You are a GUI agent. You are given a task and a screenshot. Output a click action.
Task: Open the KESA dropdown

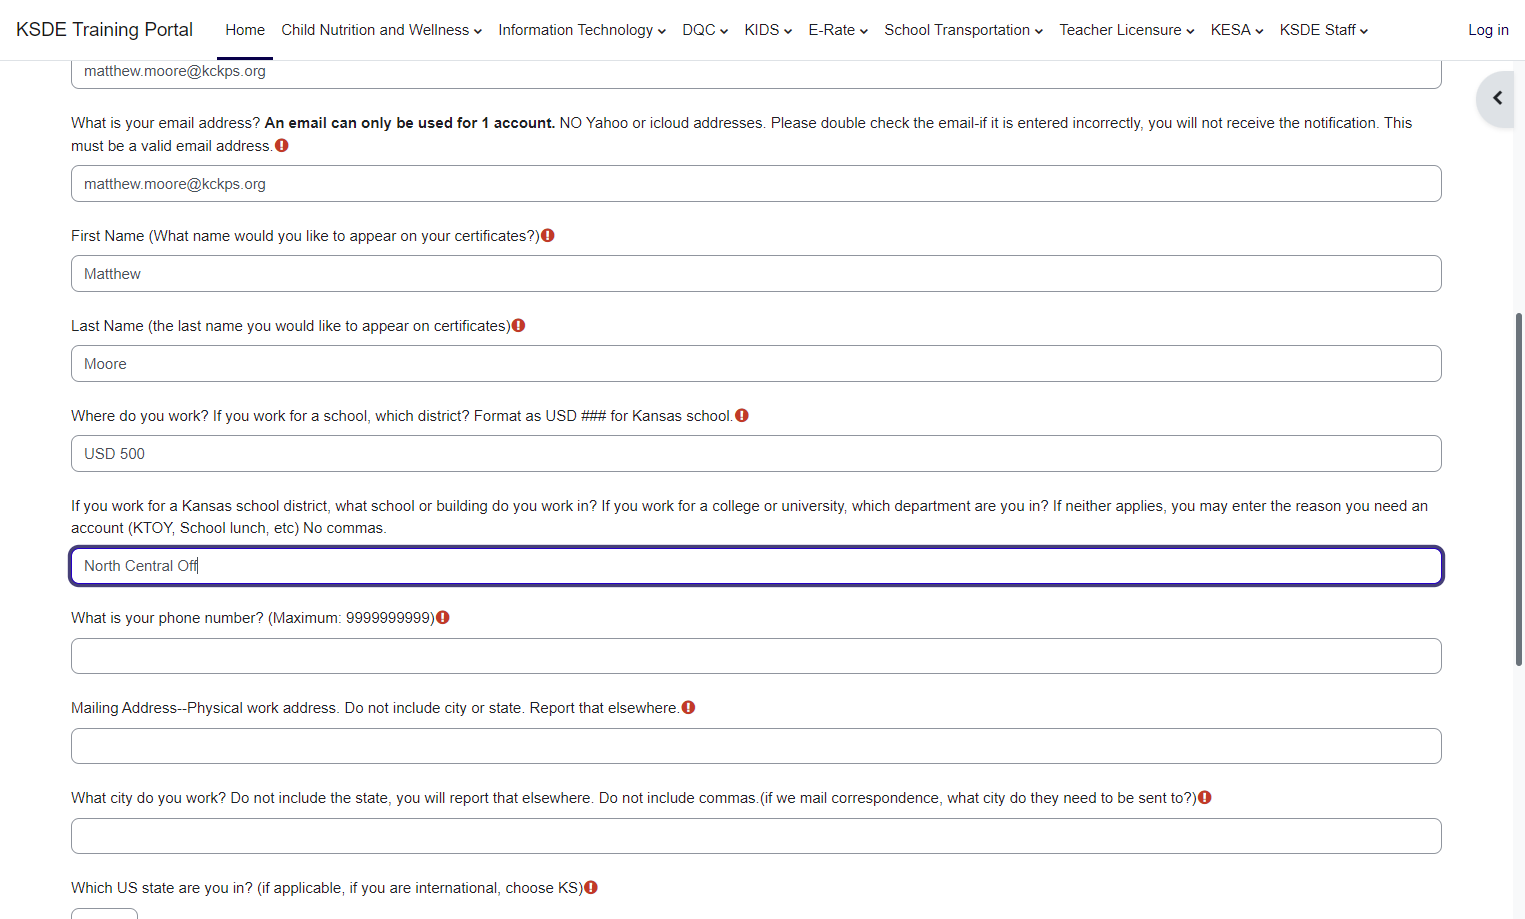point(1237,30)
